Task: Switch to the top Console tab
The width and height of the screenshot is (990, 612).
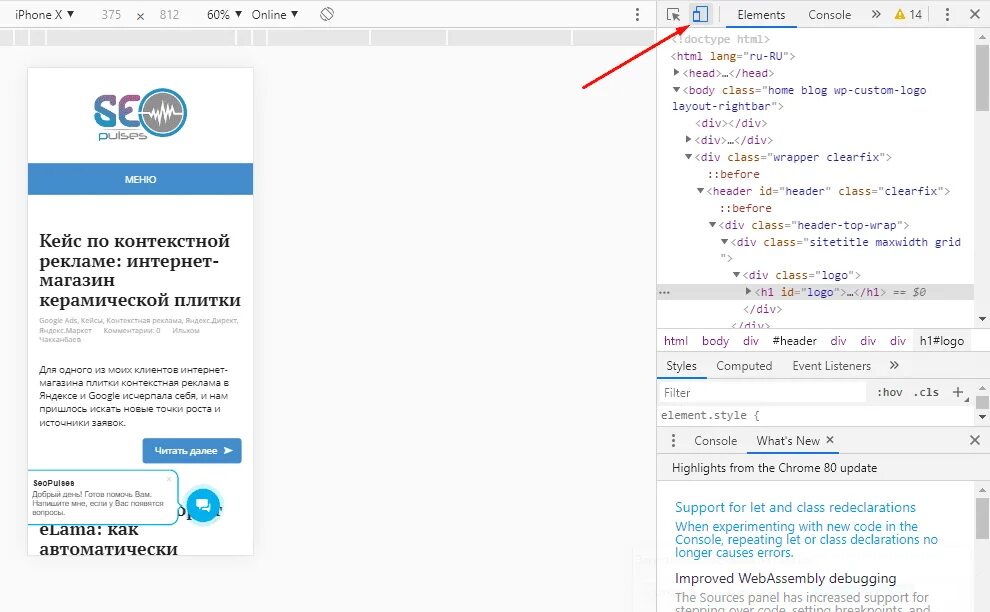Action: pyautogui.click(x=829, y=15)
